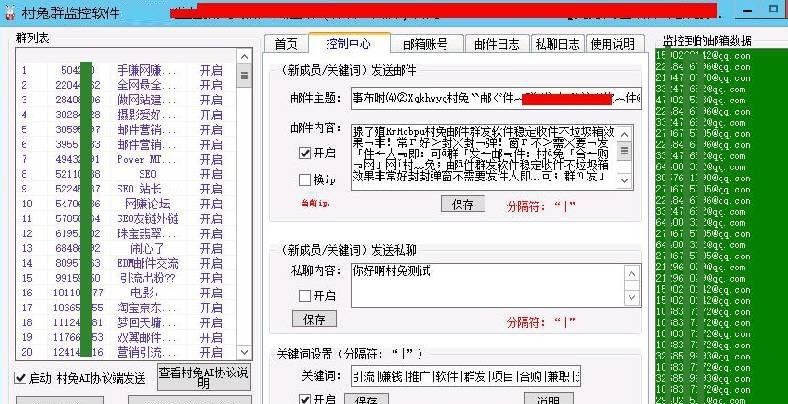Click the 私聊内容 box scroll-up arrow

point(632,274)
